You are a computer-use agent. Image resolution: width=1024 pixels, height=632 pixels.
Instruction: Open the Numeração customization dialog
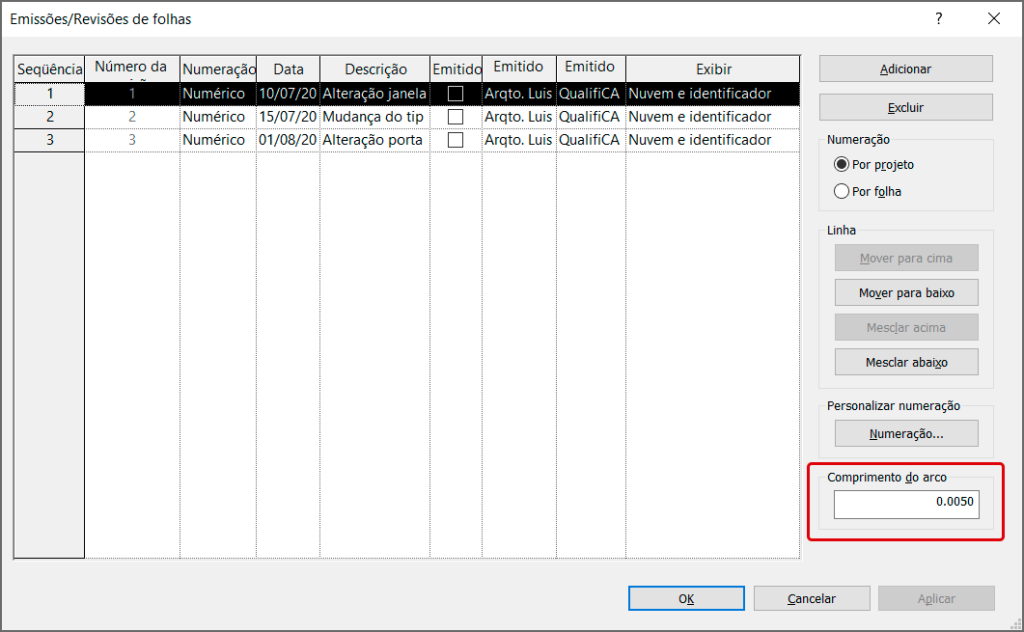pyautogui.click(x=905, y=433)
